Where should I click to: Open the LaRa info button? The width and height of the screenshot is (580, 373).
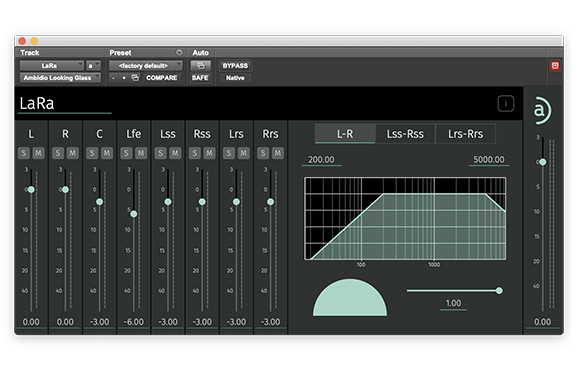pos(505,103)
